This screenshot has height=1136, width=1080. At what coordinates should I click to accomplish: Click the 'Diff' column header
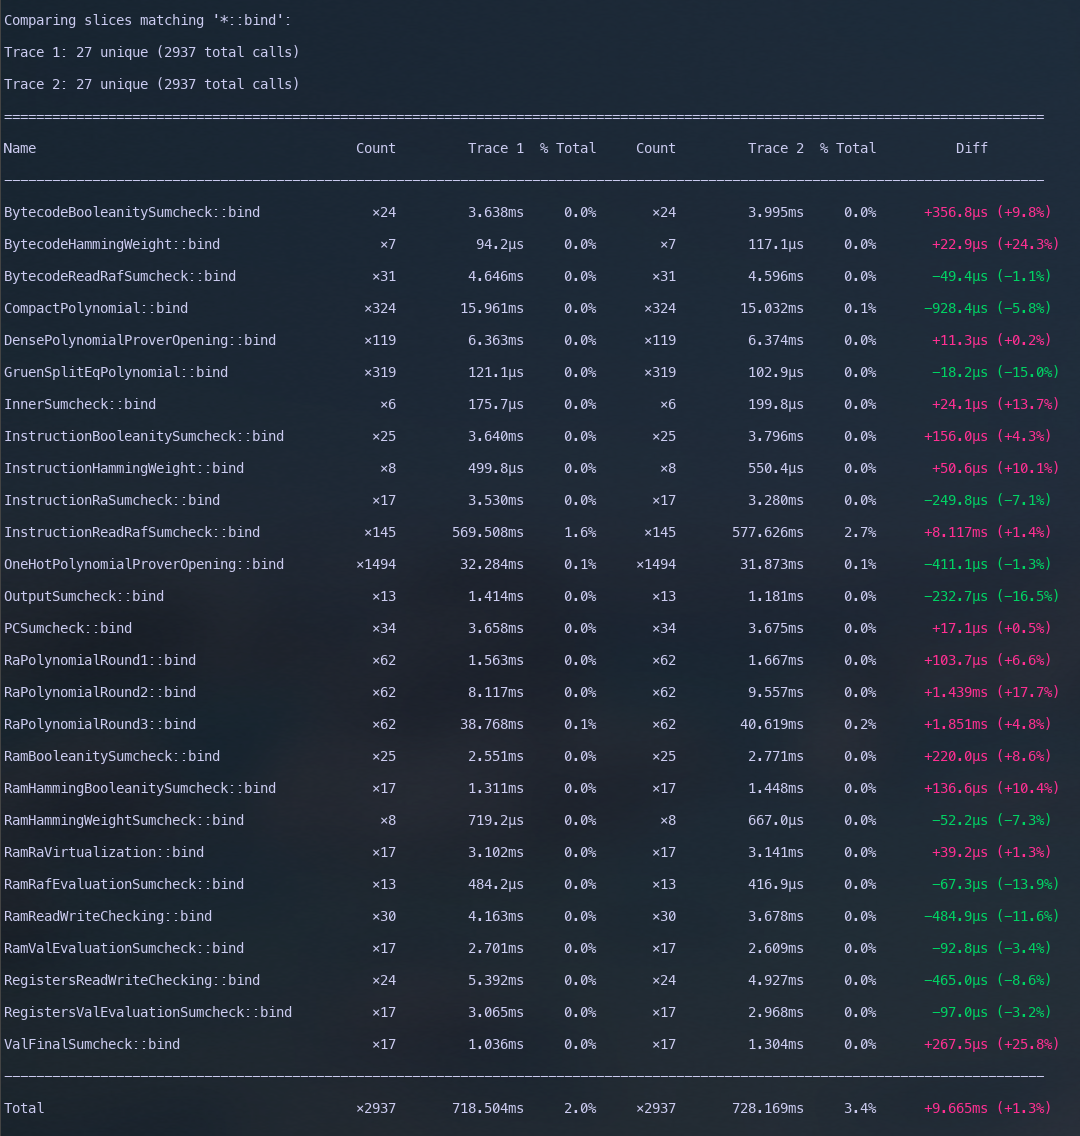(971, 148)
